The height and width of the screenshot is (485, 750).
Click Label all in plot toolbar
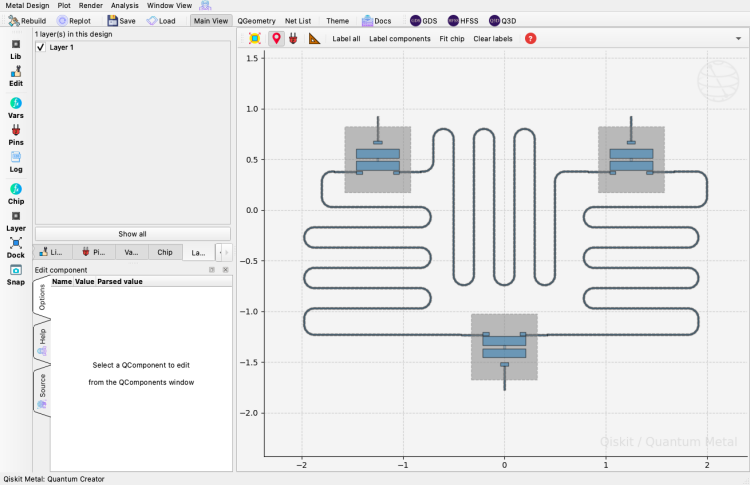[346, 39]
